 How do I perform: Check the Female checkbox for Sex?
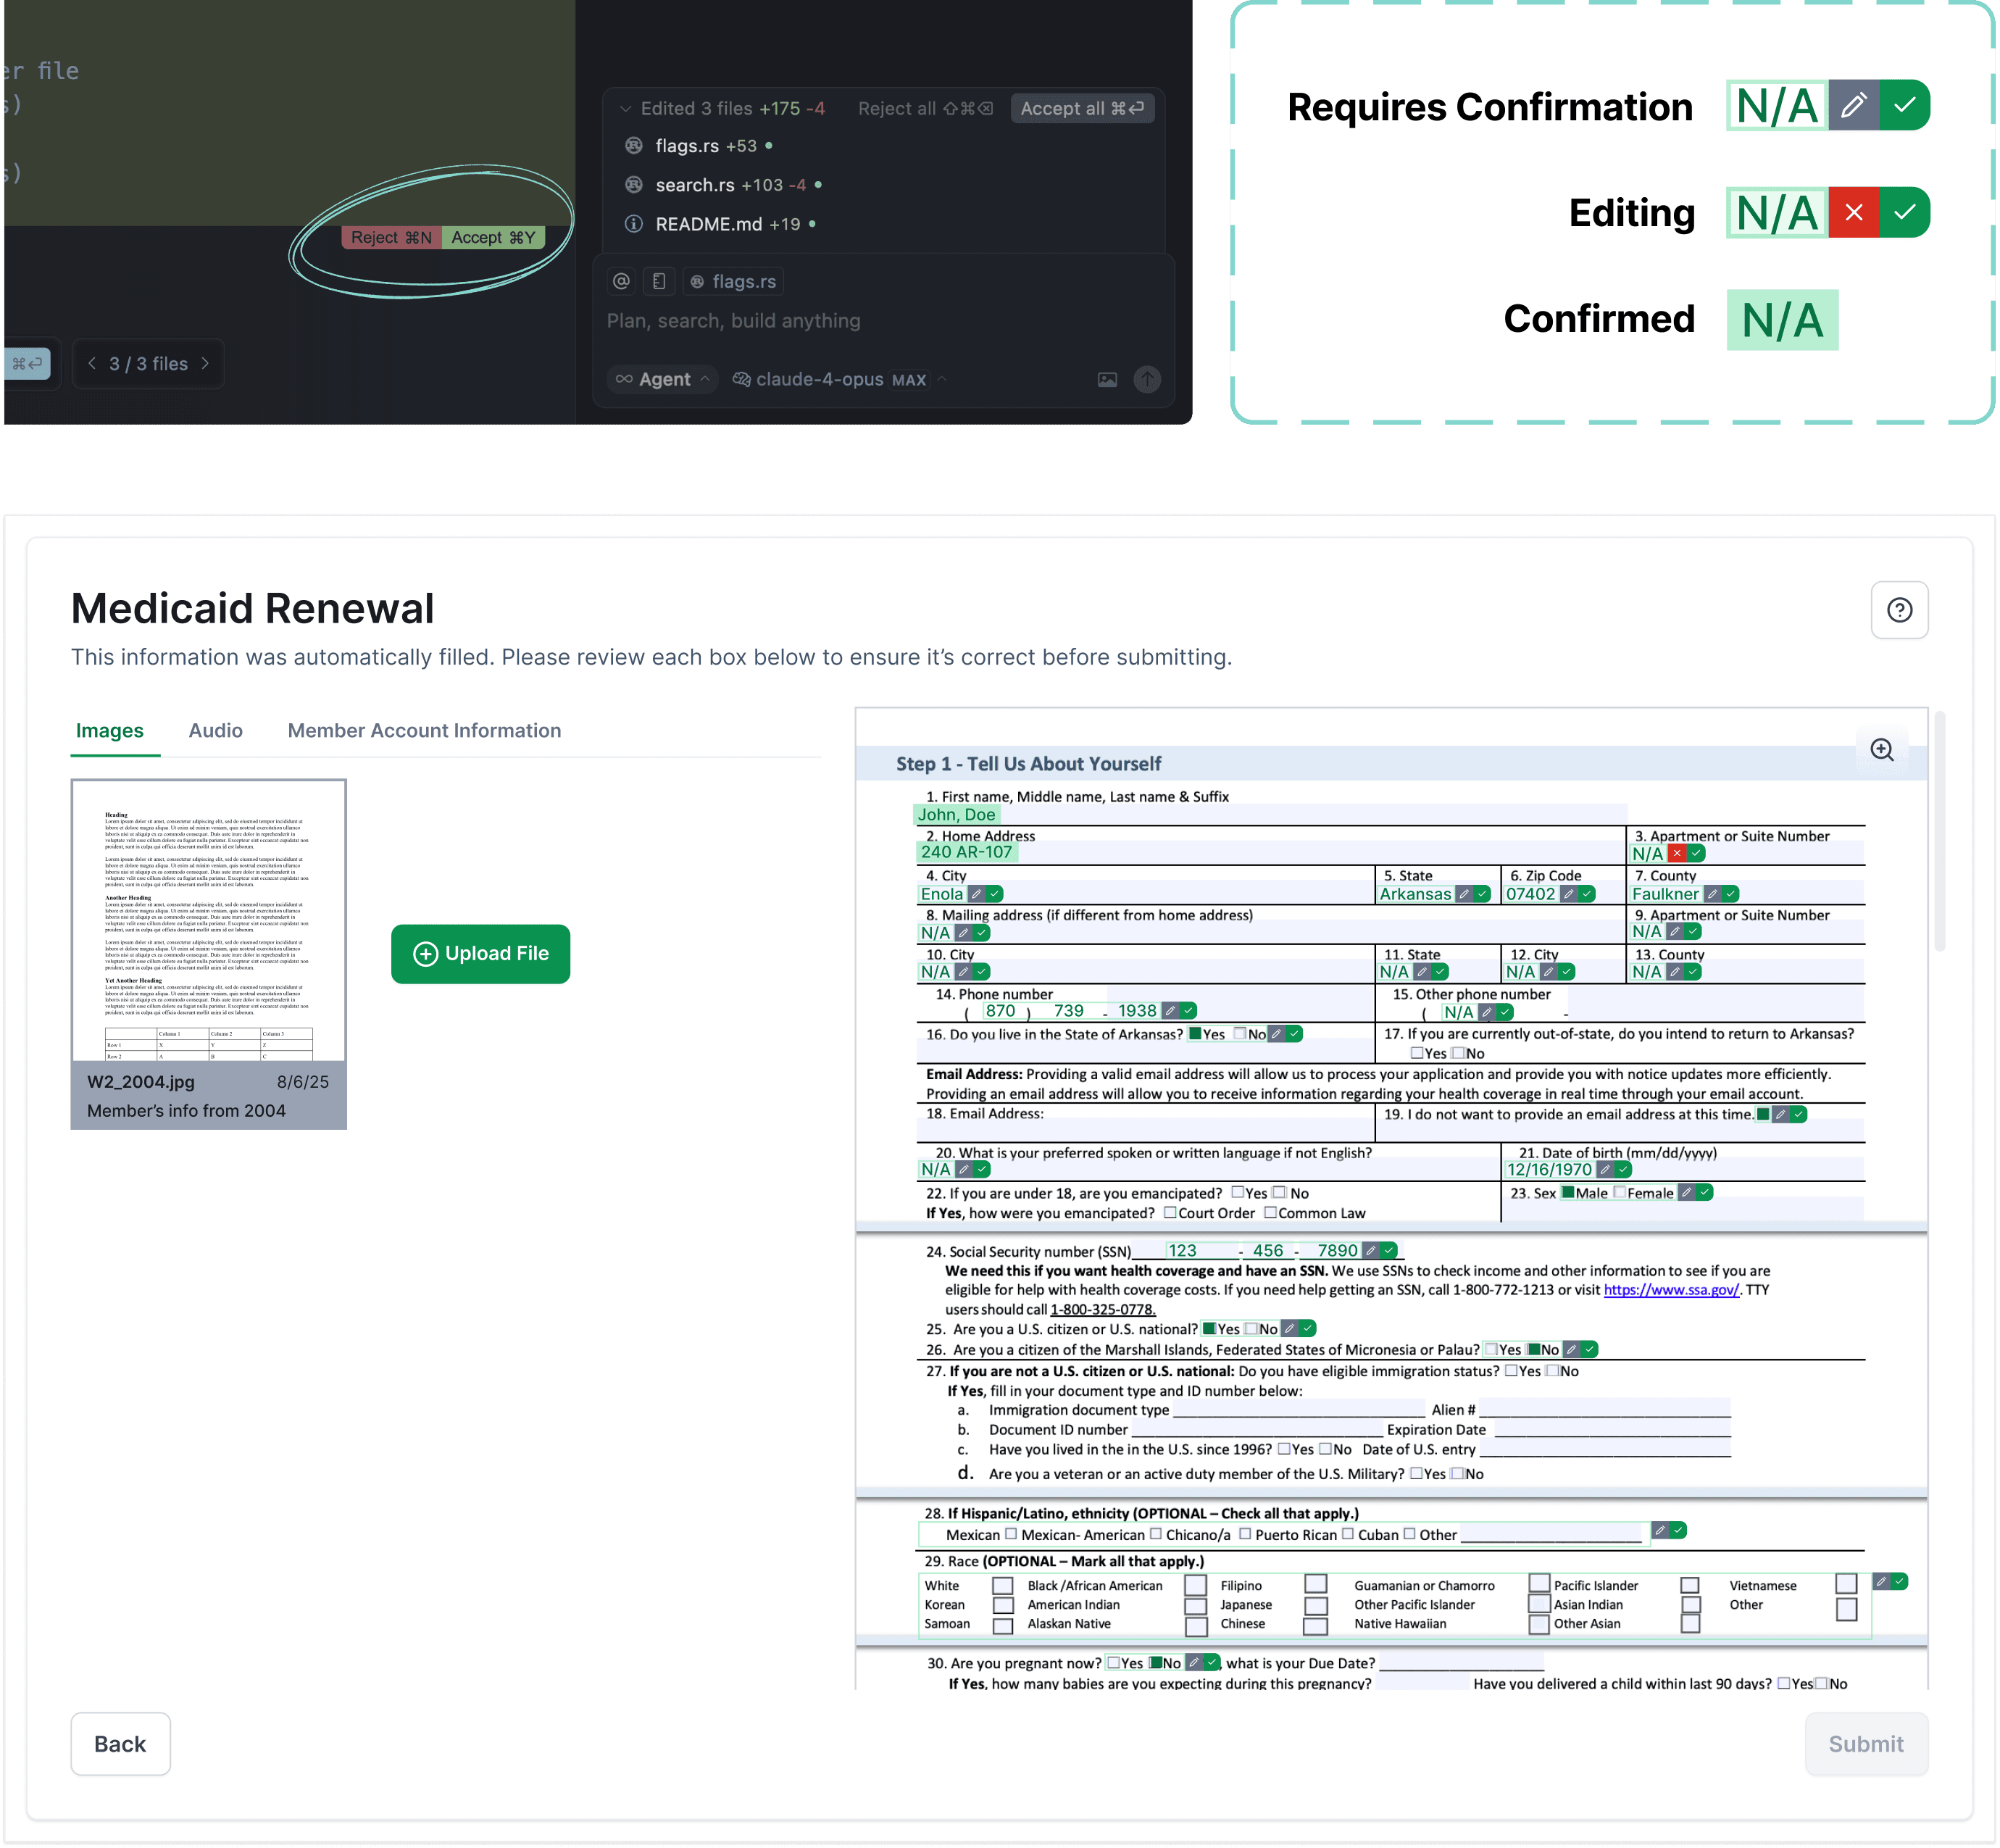pyautogui.click(x=1619, y=1192)
